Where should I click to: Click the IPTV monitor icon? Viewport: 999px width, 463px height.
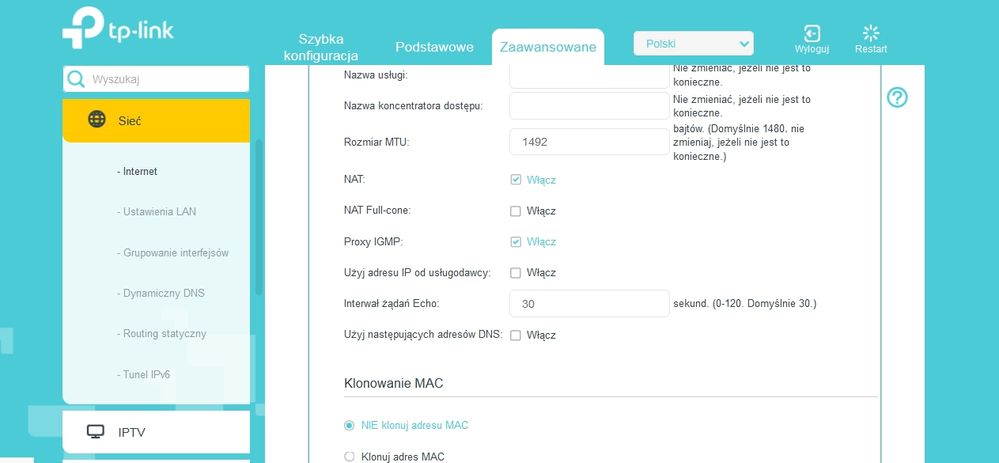pos(96,432)
